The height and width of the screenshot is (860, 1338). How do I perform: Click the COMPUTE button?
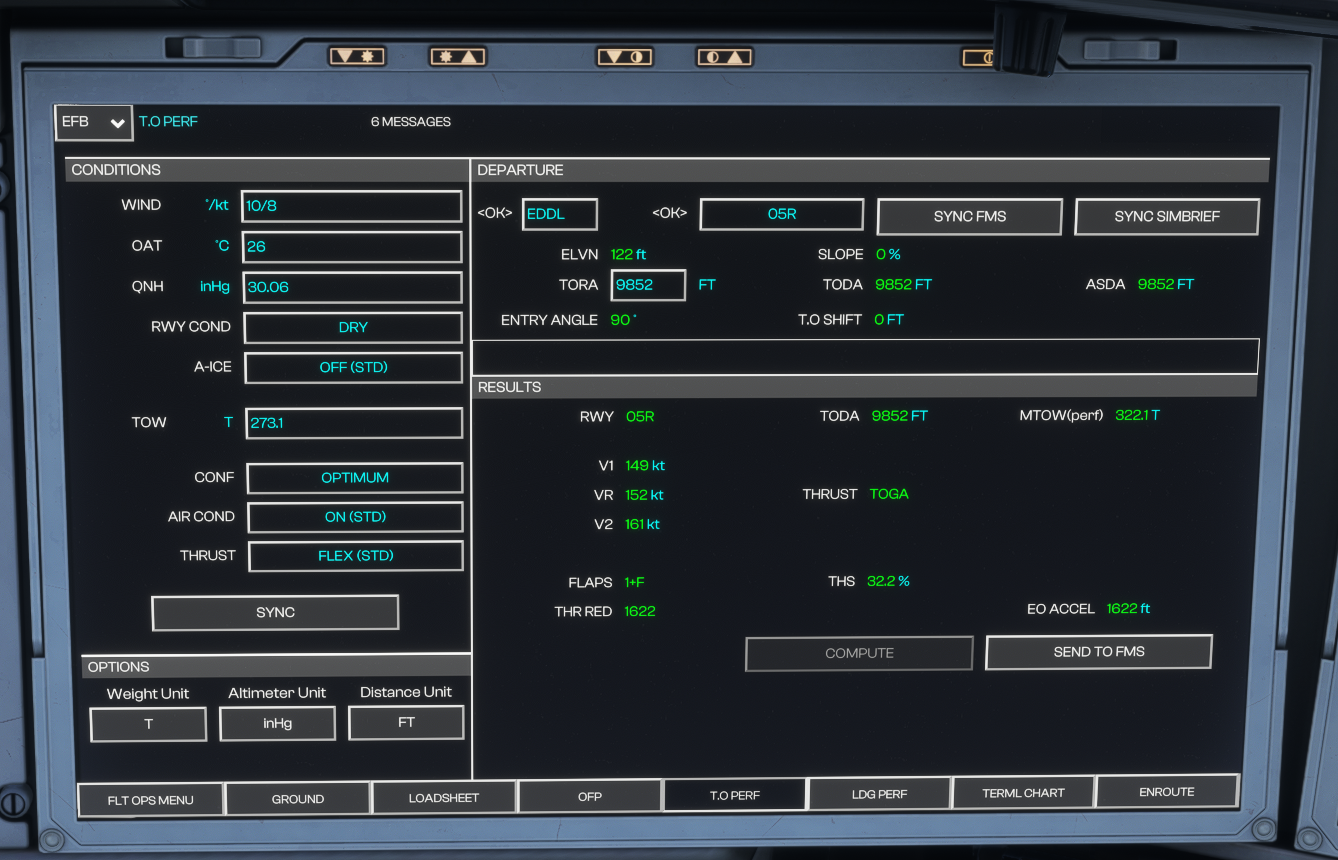(x=859, y=653)
